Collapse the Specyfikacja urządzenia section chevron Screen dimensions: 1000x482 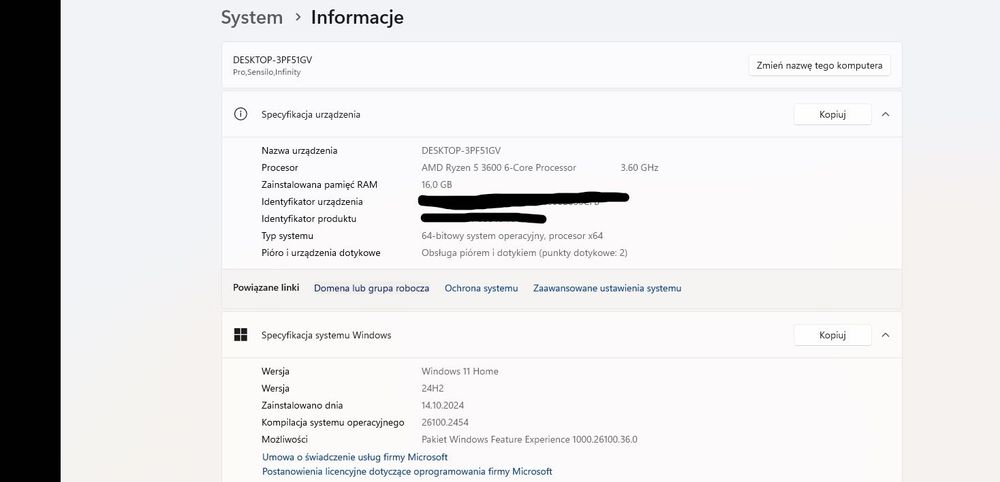coord(885,114)
